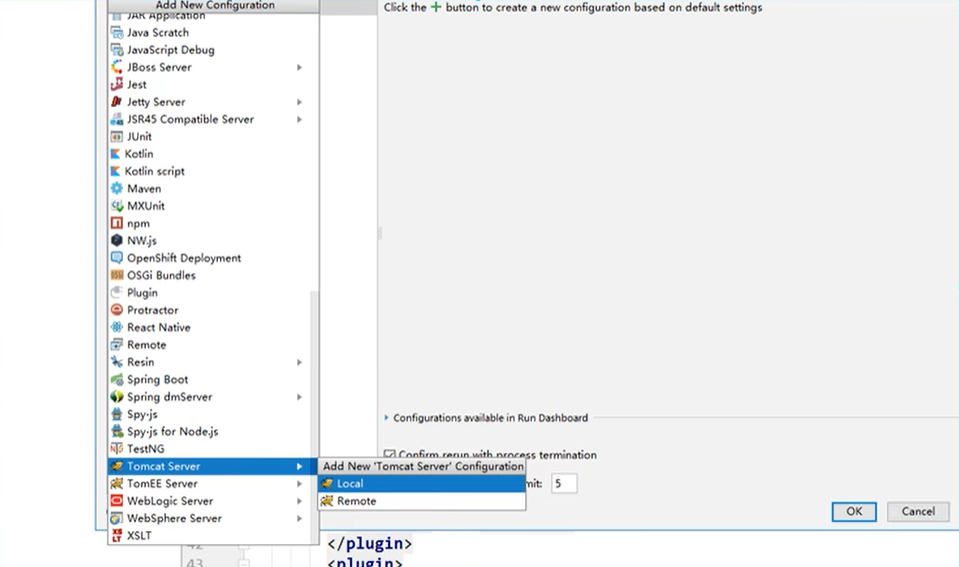Click the Spy-js icon
Image resolution: width=959 pixels, height=567 pixels.
117,414
